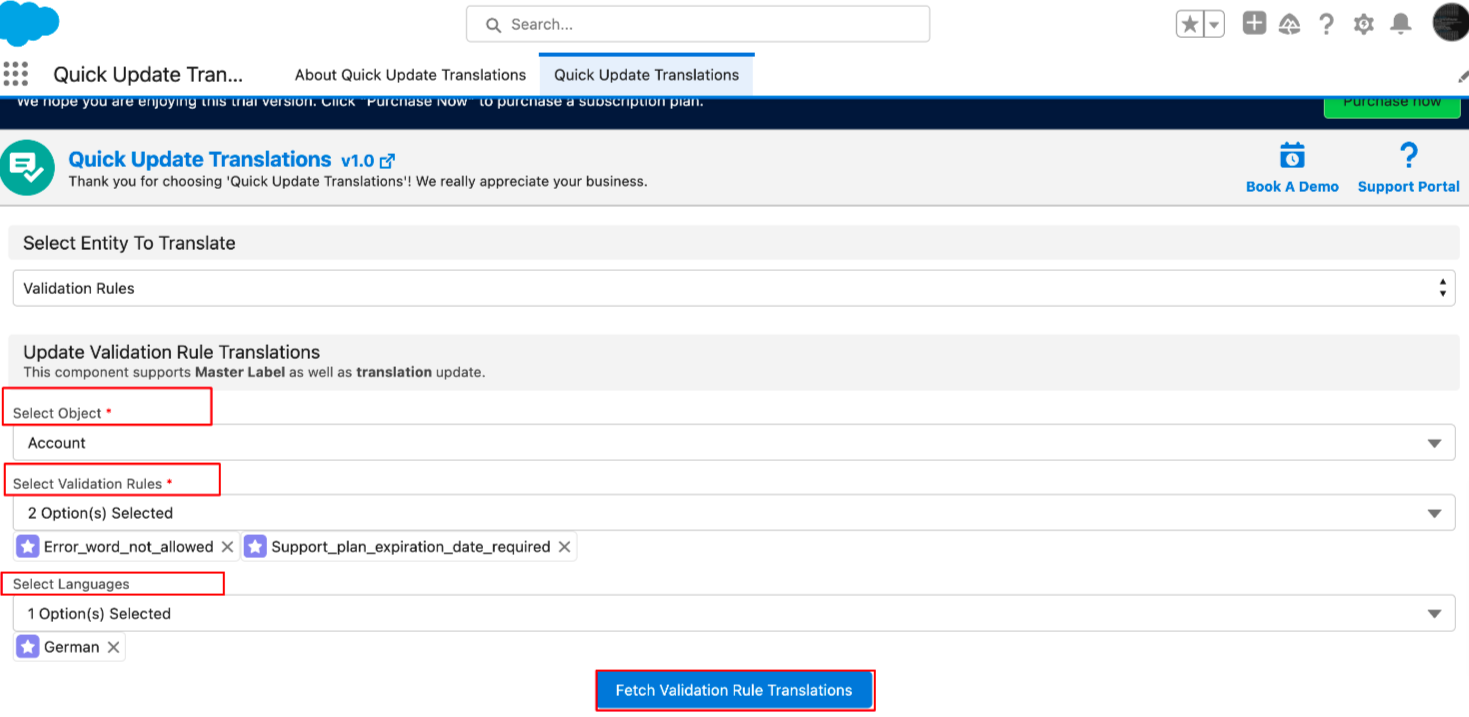Expand the 2 Option(s) Selected dropdown

click(x=734, y=513)
